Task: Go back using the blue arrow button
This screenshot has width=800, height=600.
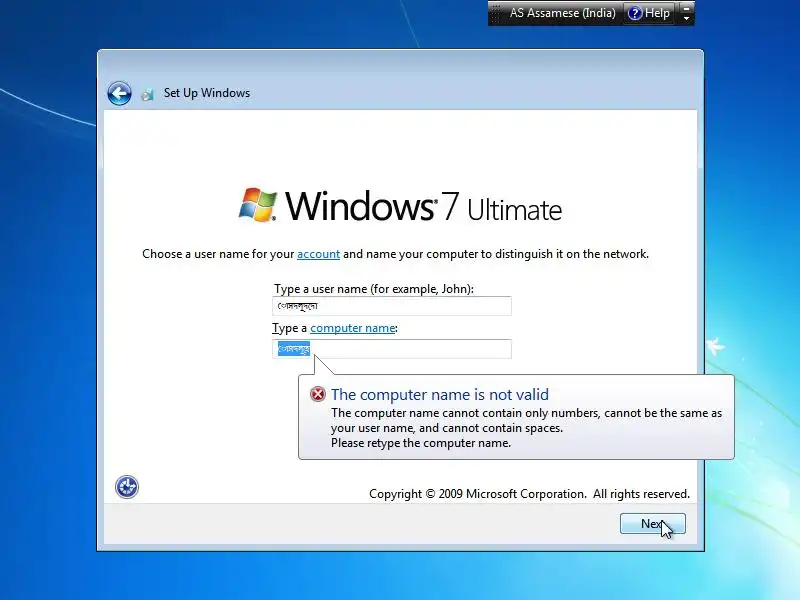Action: [119, 93]
